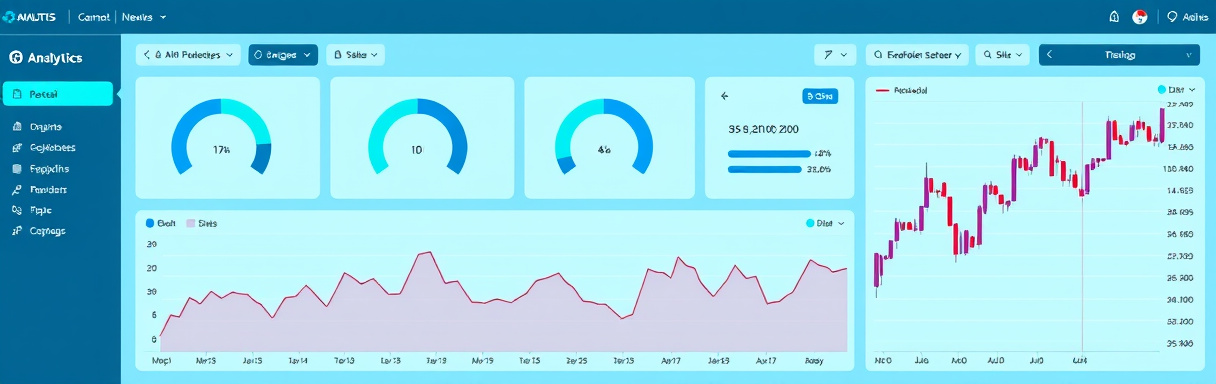Click the lock icon in the 'Saike' filter

337,55
